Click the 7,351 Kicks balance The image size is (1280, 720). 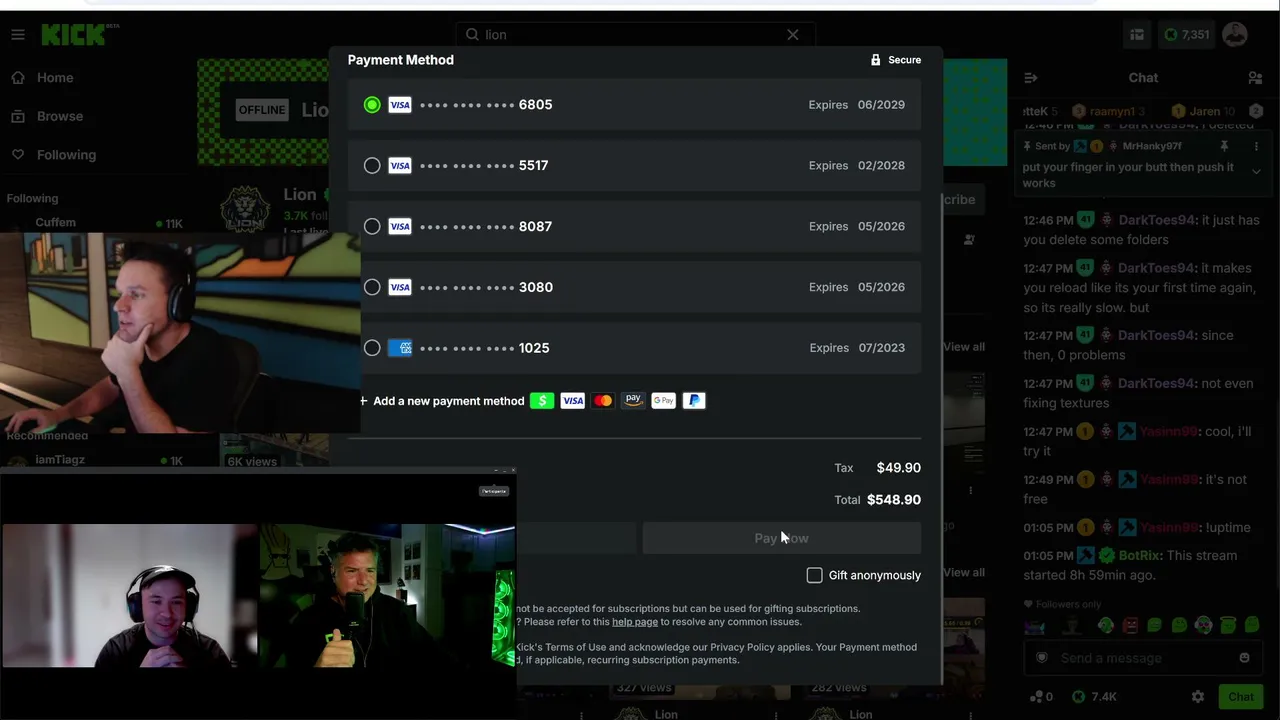click(1187, 35)
